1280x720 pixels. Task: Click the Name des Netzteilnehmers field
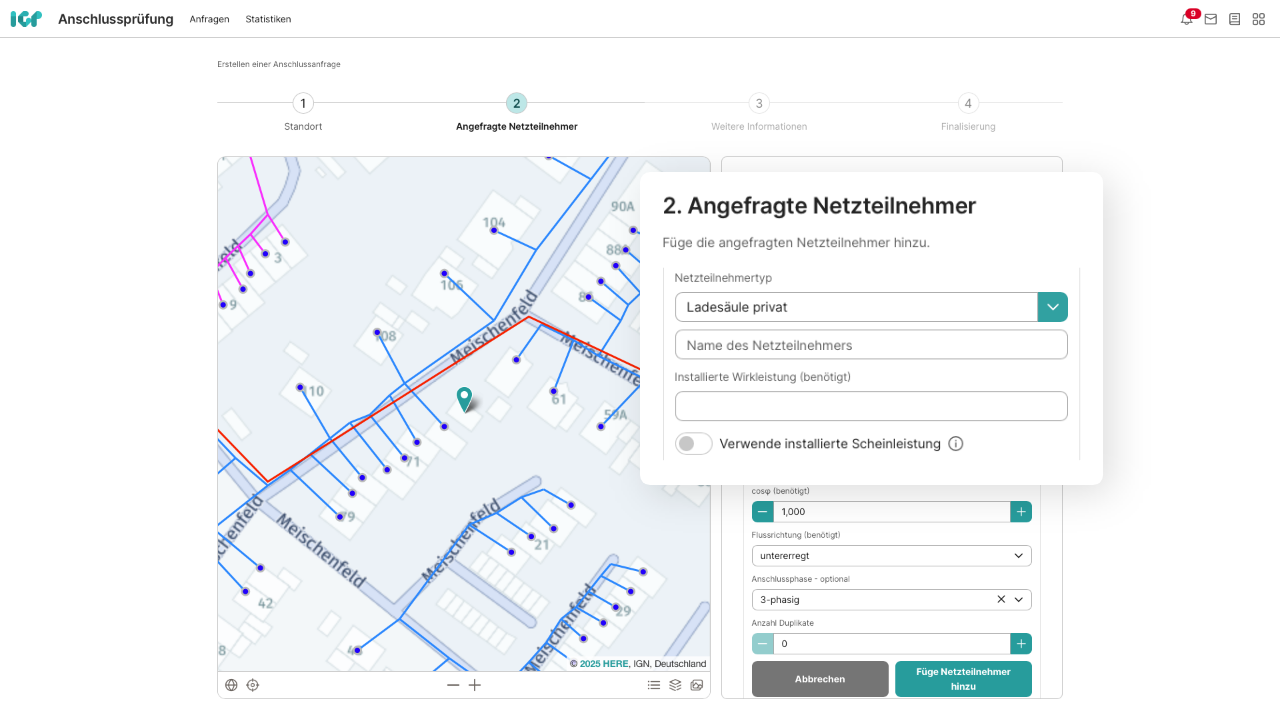871,345
